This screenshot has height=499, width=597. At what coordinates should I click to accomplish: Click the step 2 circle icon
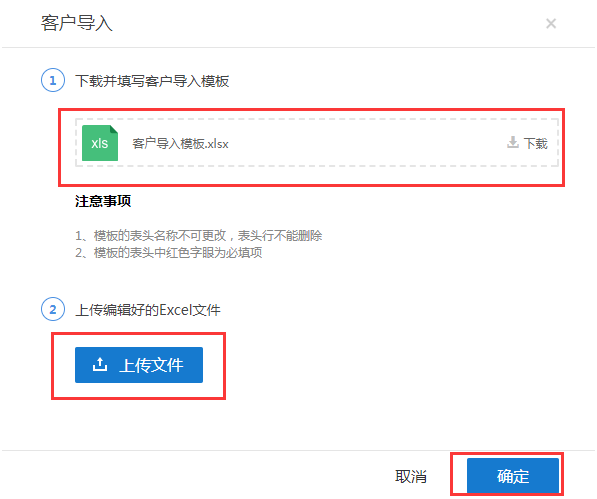pos(53,309)
